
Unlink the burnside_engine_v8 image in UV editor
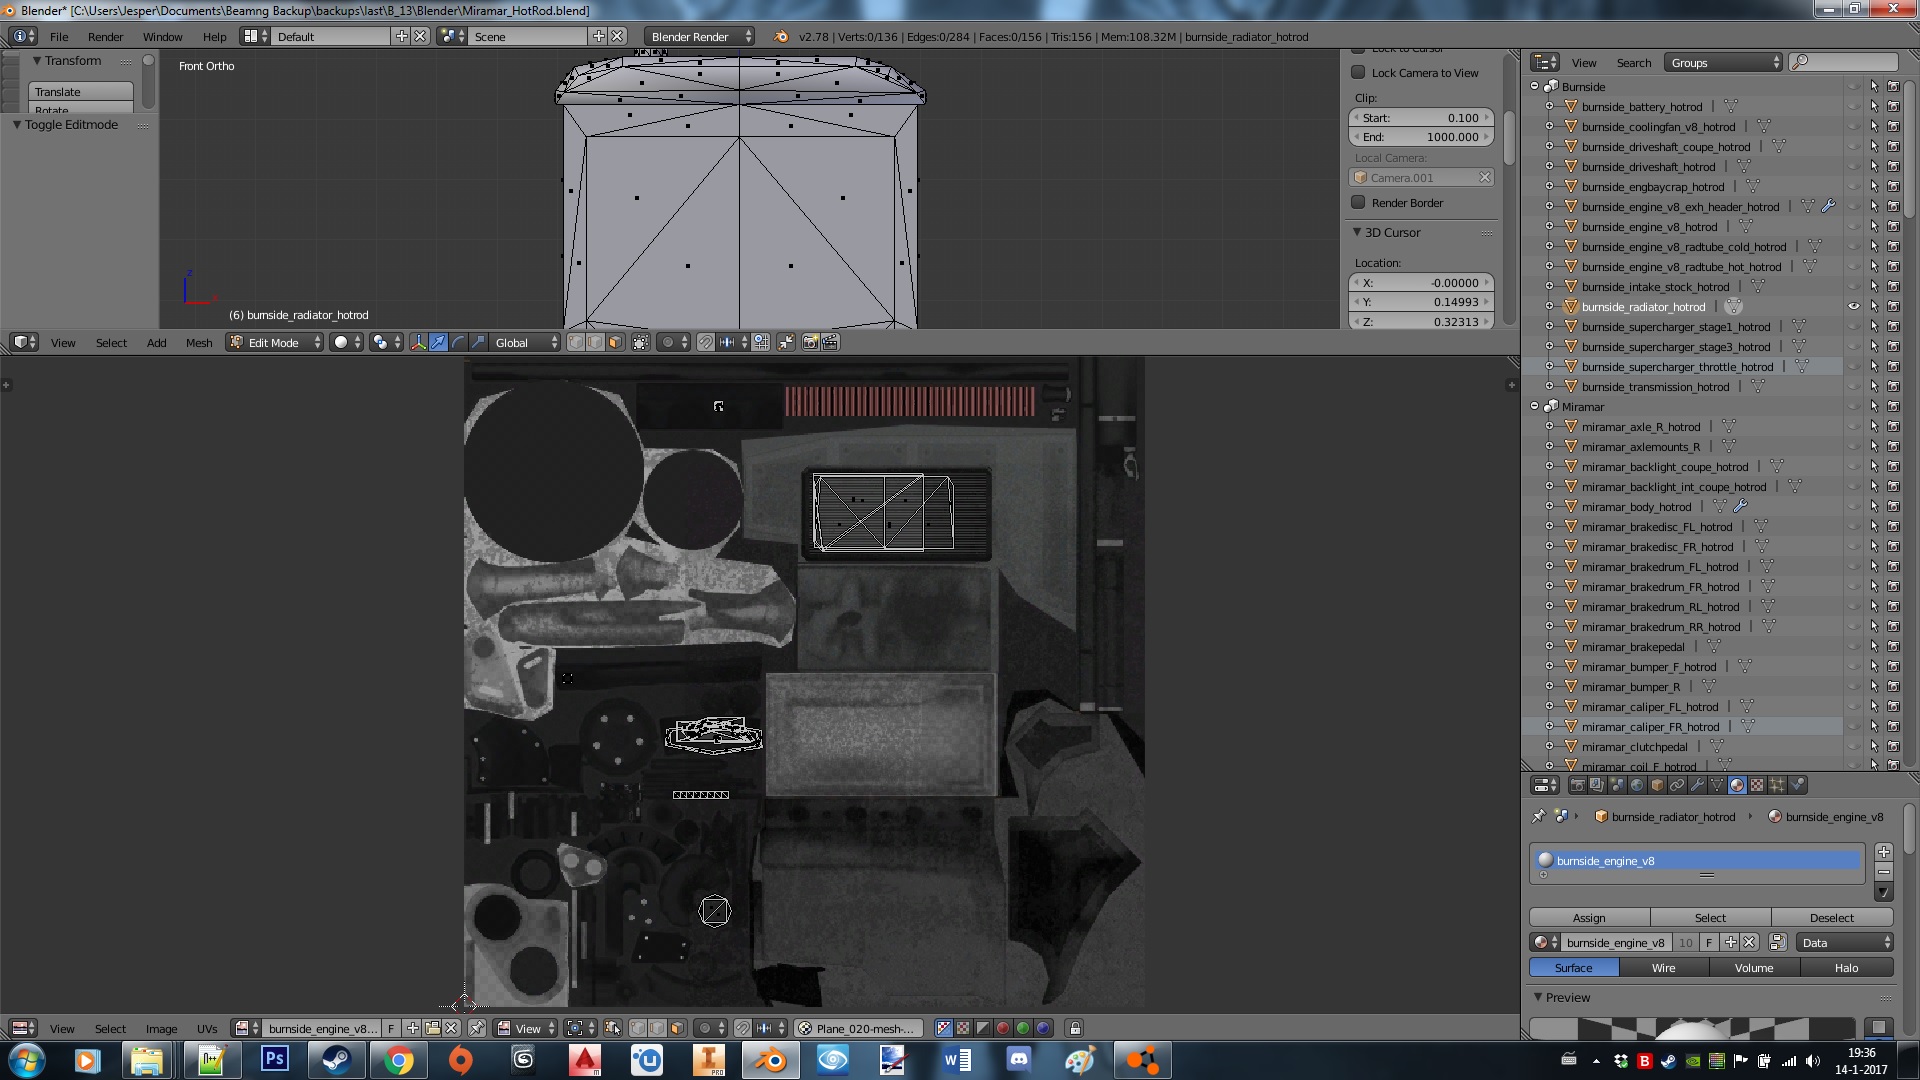click(x=451, y=1028)
